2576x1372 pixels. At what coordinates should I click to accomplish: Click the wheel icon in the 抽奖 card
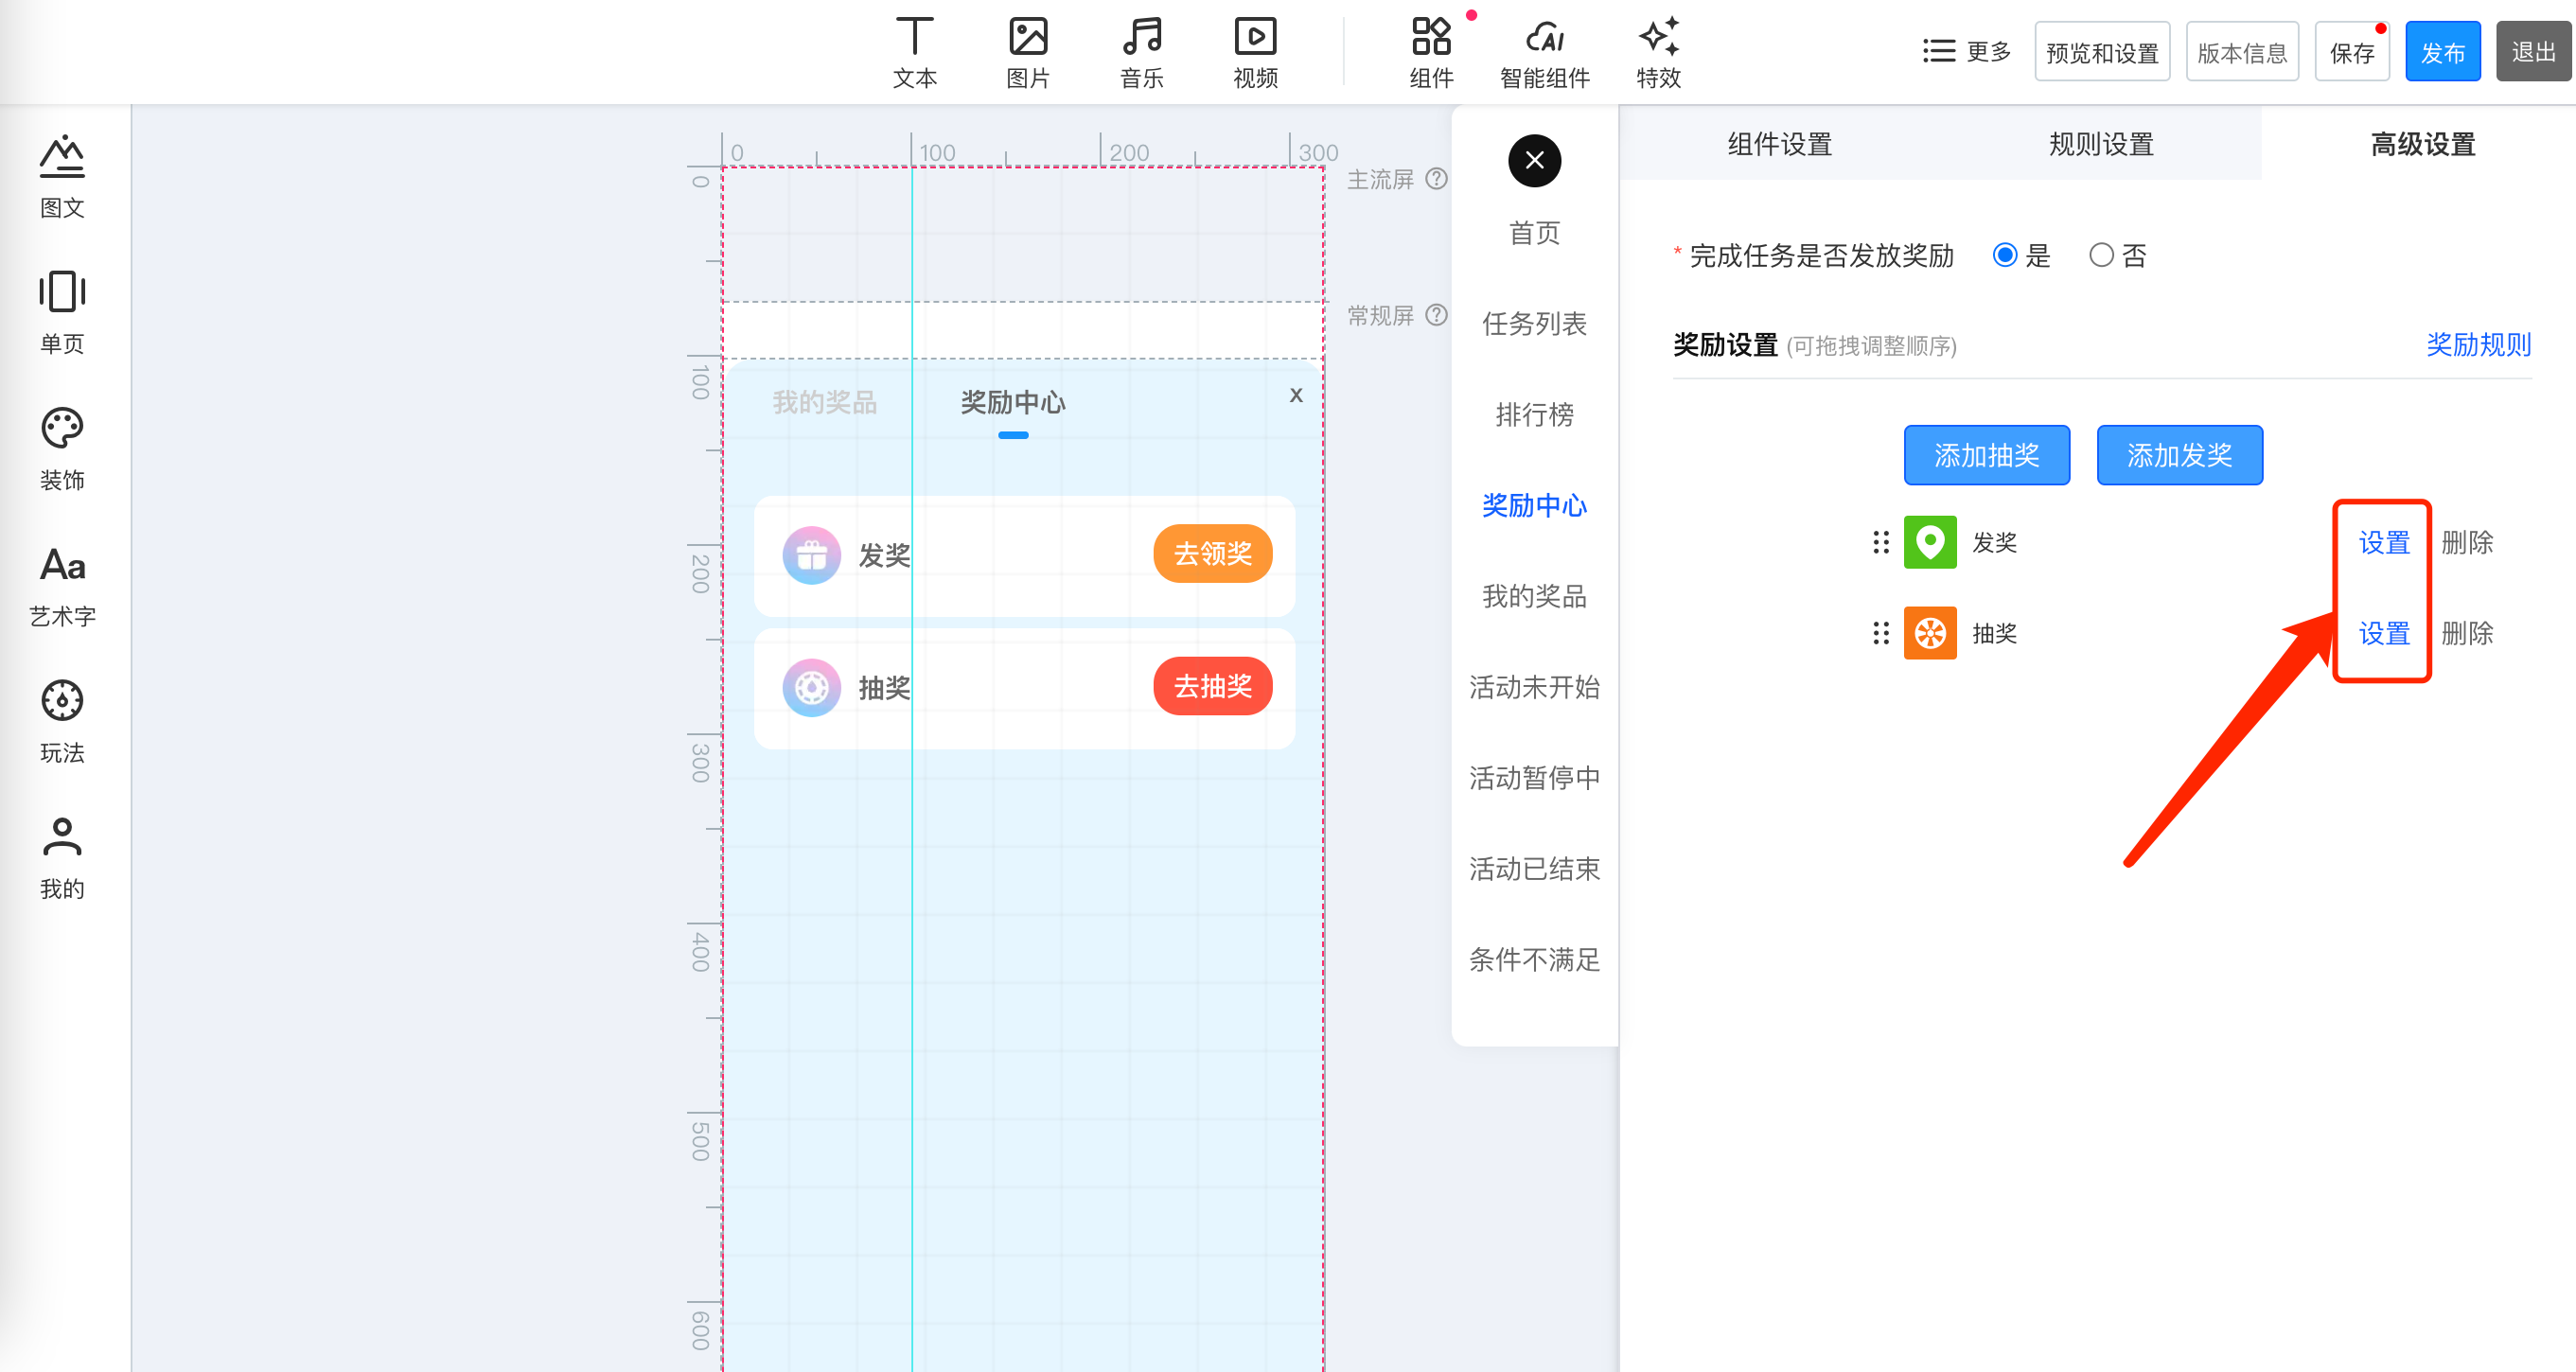click(811, 687)
